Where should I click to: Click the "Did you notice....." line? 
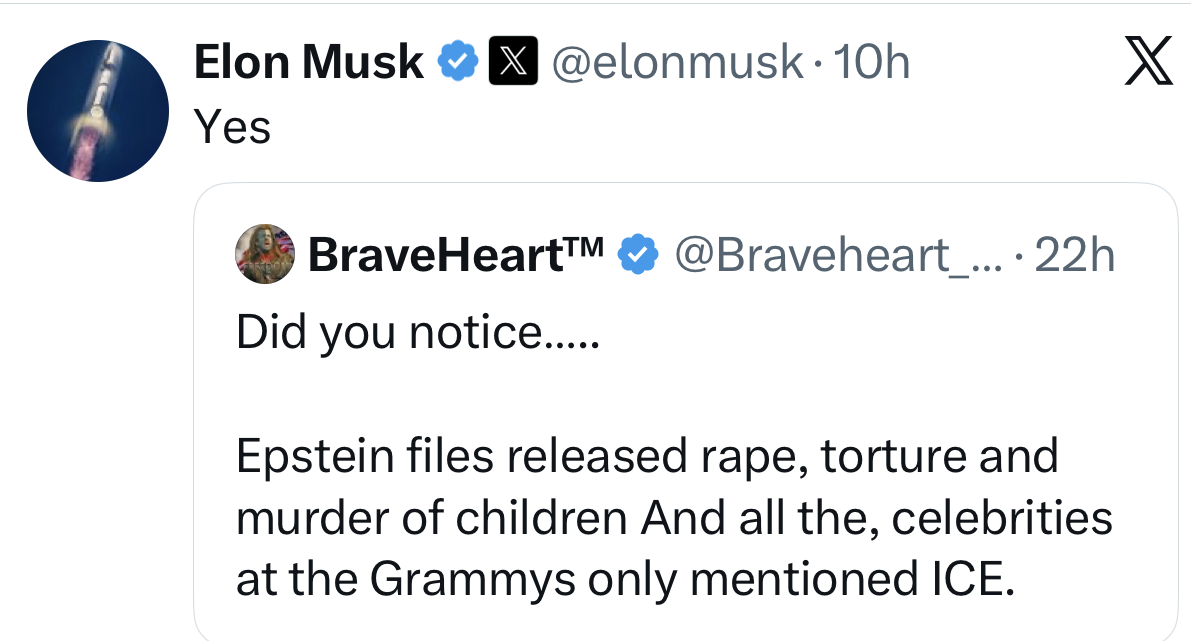[417, 332]
